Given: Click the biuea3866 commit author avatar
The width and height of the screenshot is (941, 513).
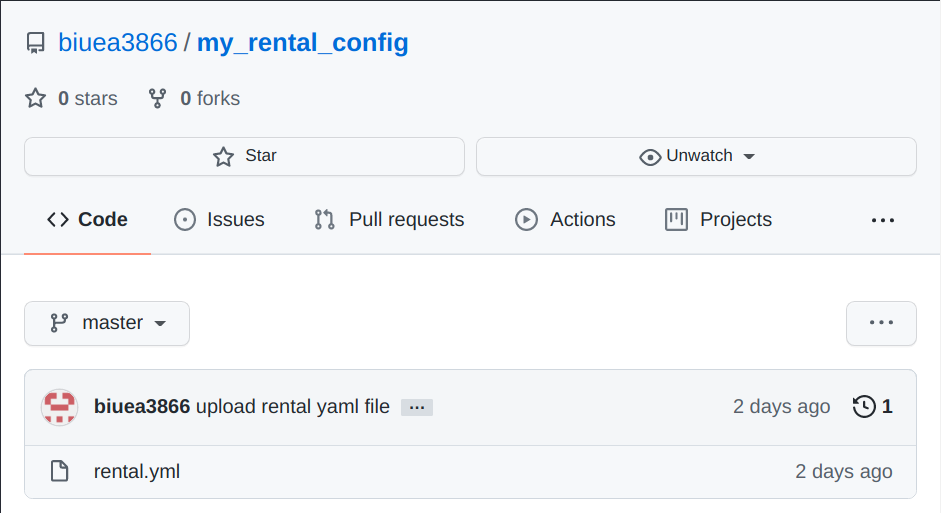Looking at the screenshot, I should pyautogui.click(x=59, y=407).
